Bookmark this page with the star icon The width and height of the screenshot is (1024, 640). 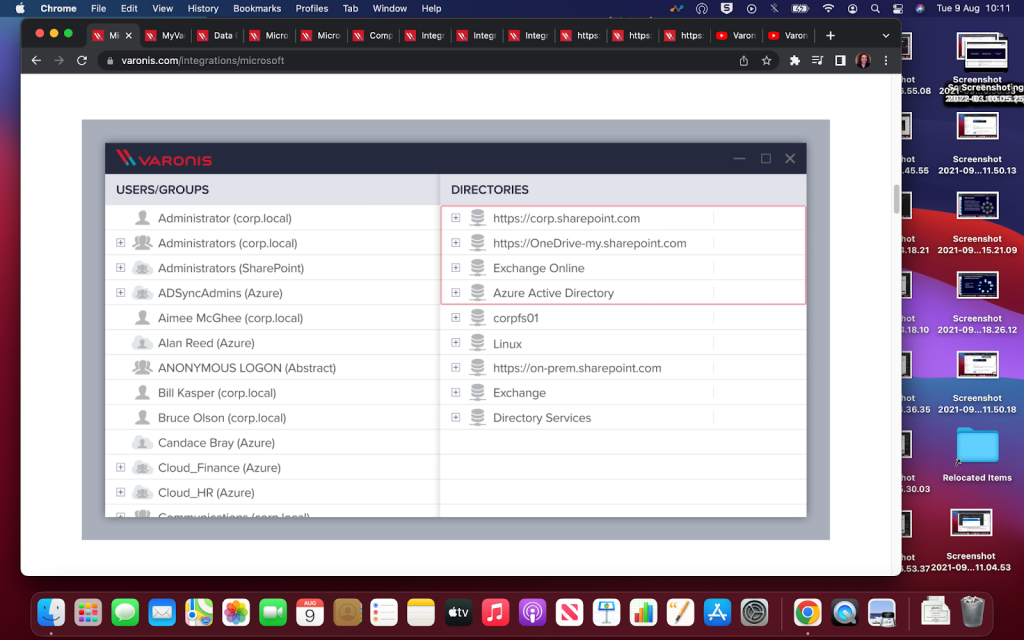[x=767, y=61]
